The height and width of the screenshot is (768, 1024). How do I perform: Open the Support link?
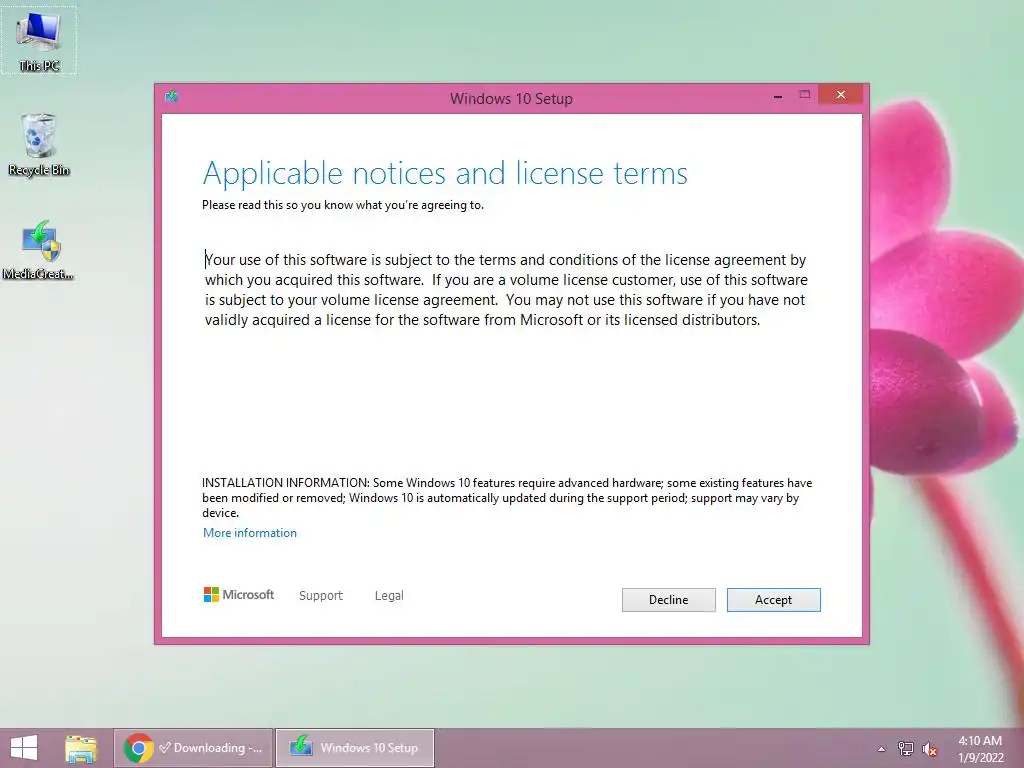(x=321, y=596)
